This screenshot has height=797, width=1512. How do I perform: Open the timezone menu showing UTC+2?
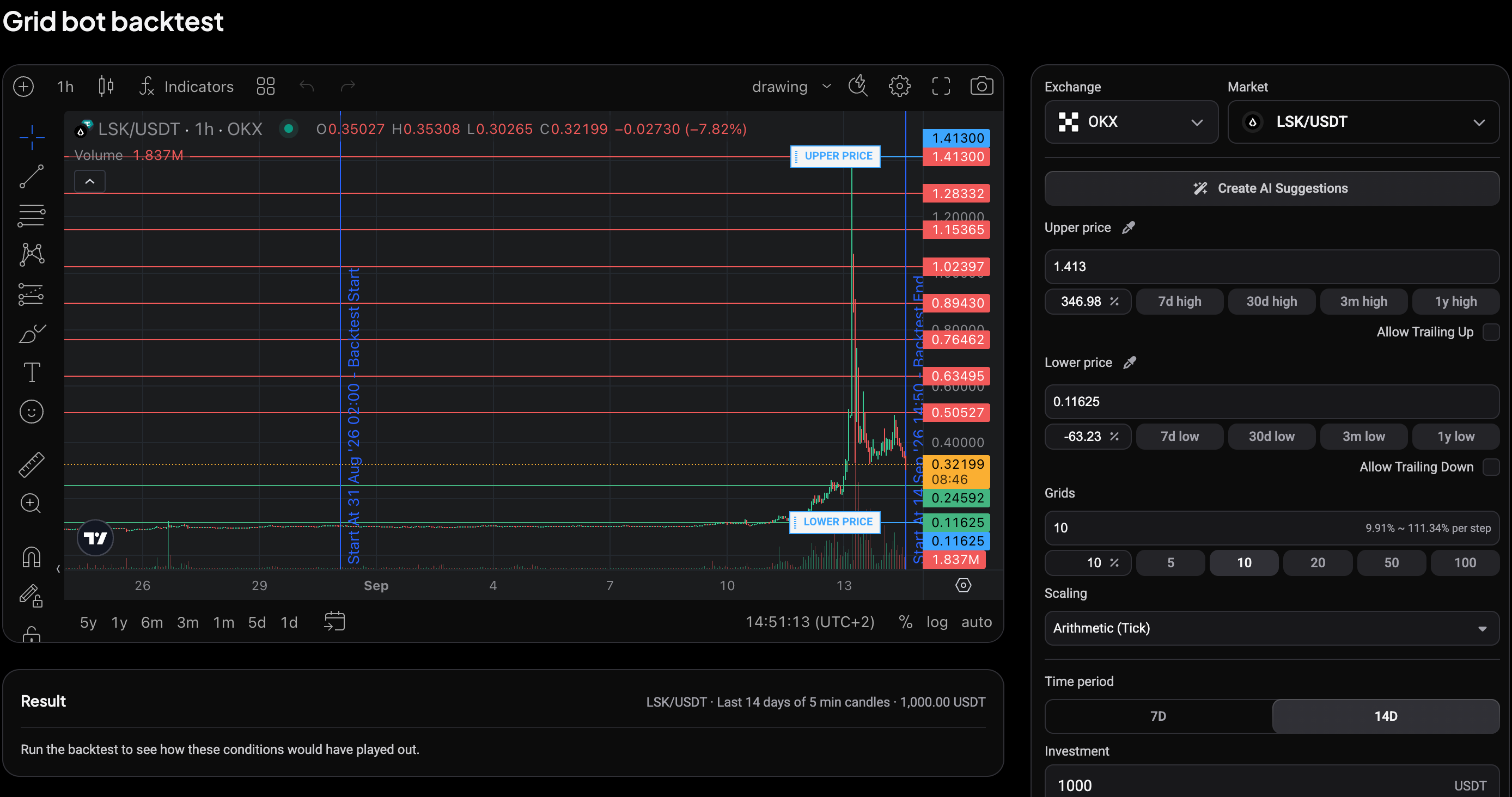click(810, 622)
